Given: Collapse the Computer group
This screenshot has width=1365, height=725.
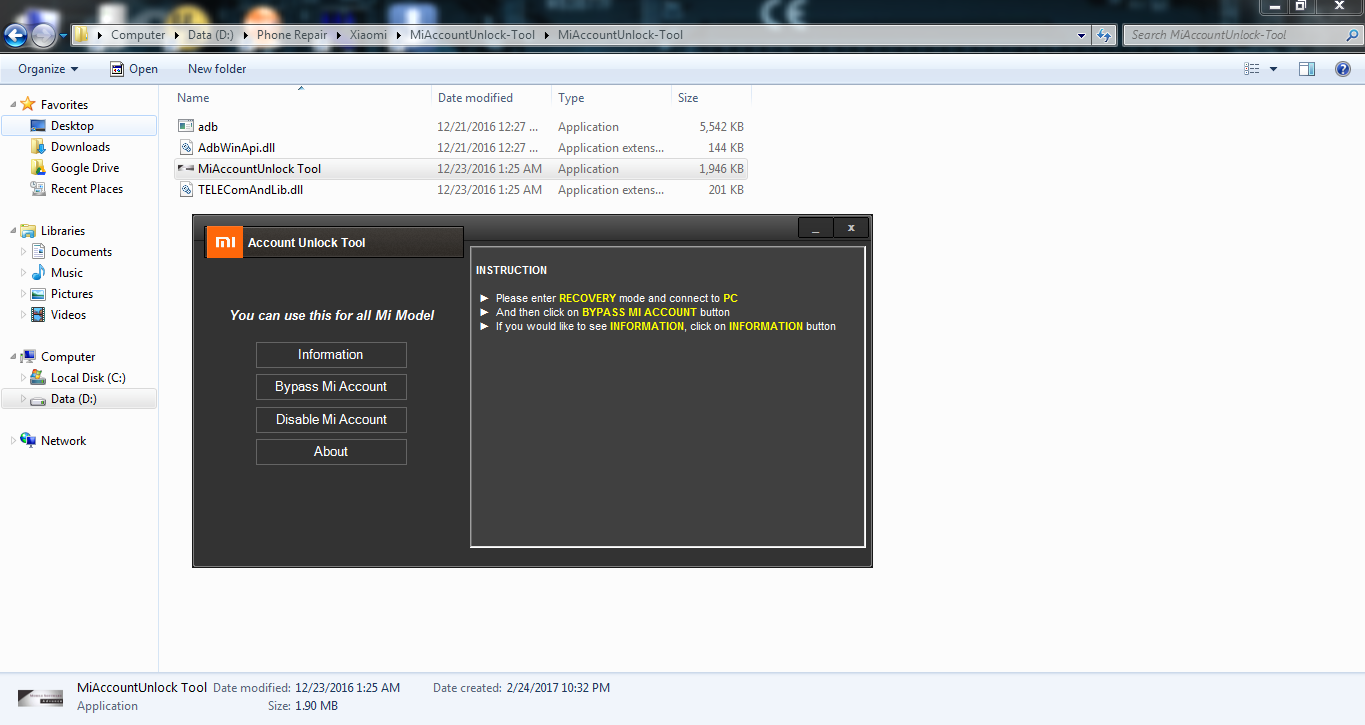Looking at the screenshot, I should click(13, 357).
